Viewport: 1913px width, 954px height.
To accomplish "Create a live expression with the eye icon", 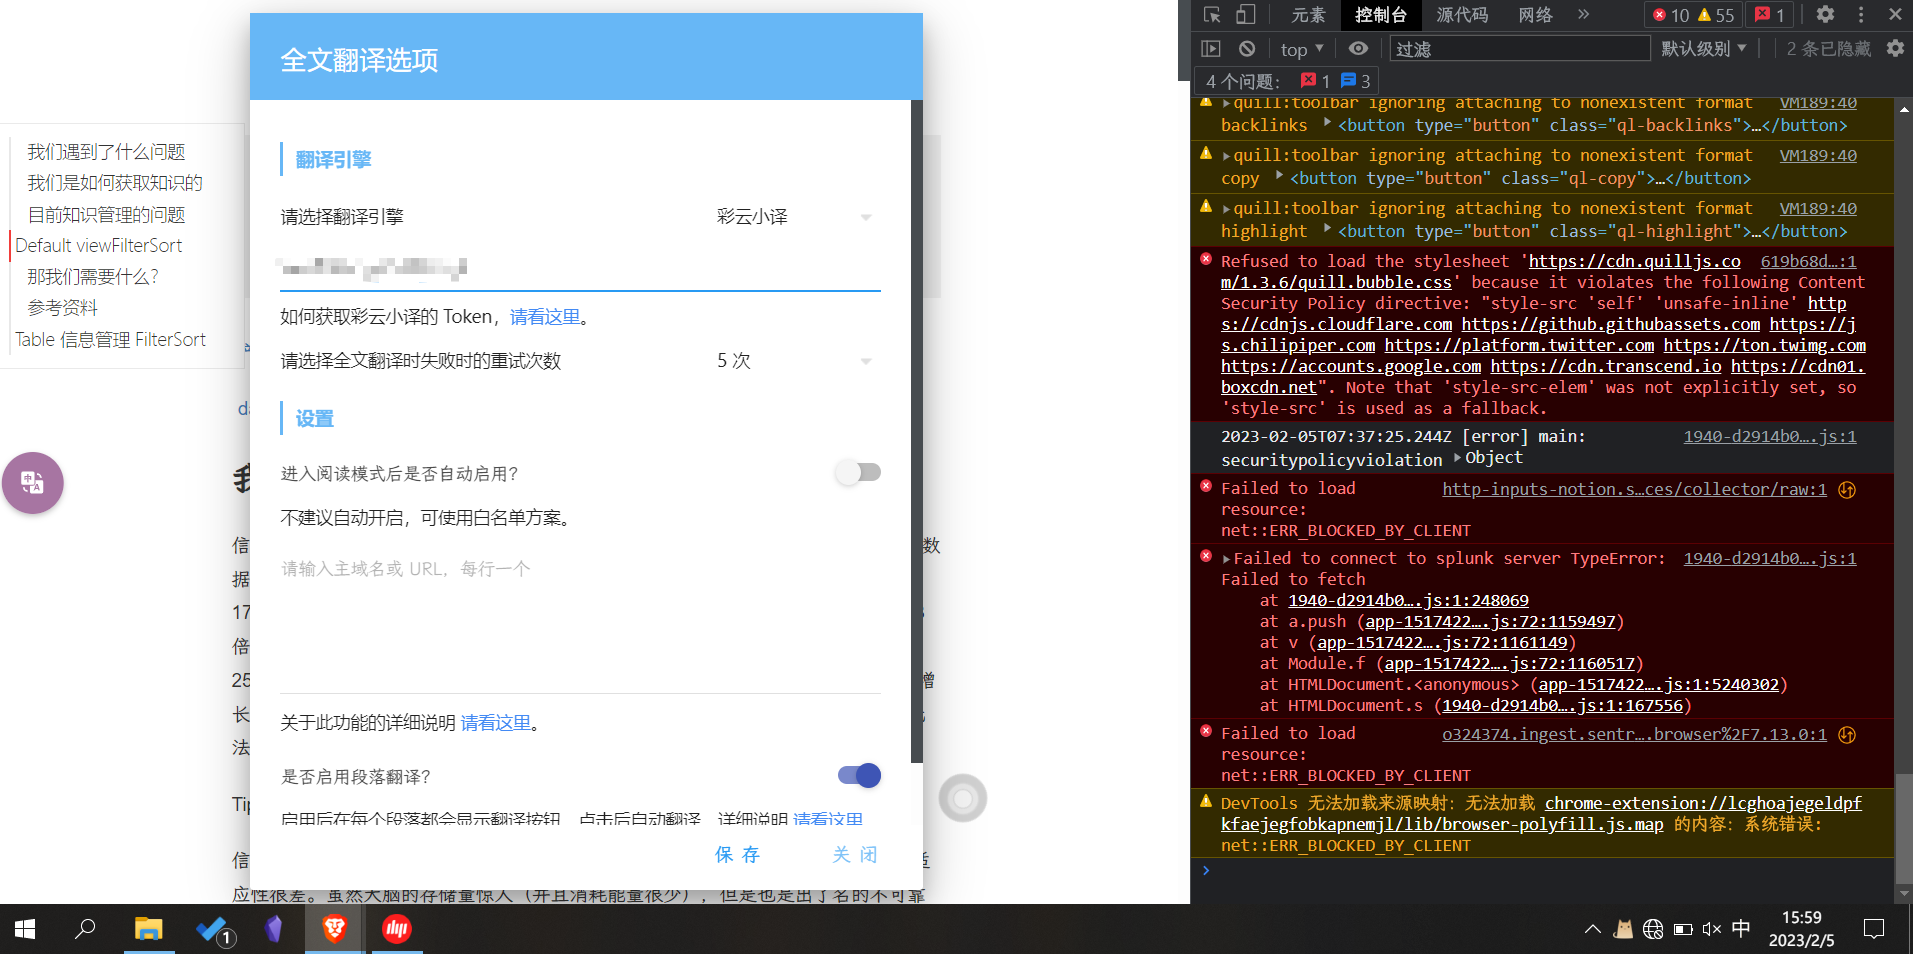I will (1357, 48).
